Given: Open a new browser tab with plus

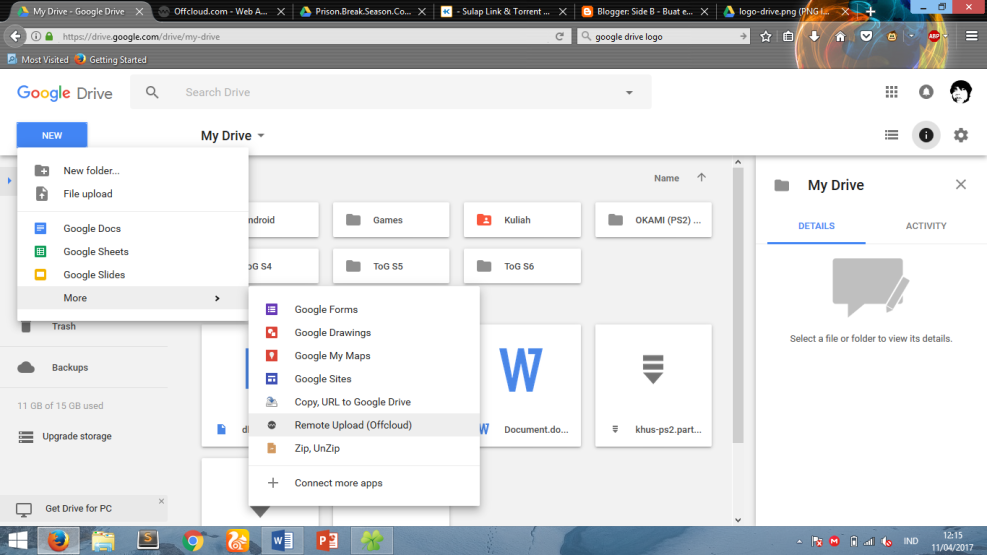Looking at the screenshot, I should click(871, 11).
